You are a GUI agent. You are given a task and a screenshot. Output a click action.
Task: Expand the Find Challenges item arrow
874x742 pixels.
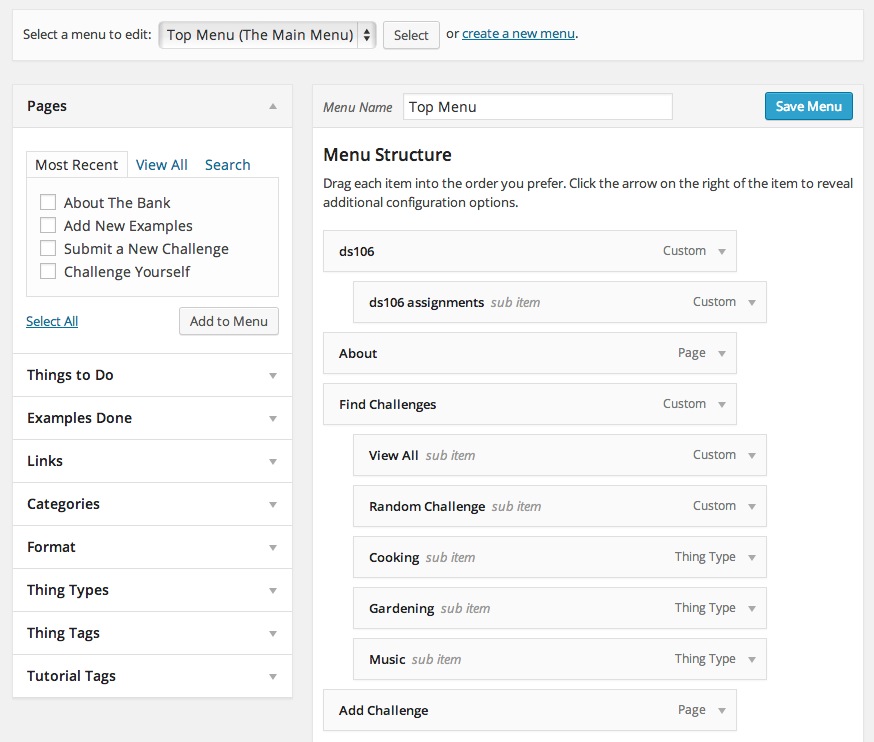[722, 404]
